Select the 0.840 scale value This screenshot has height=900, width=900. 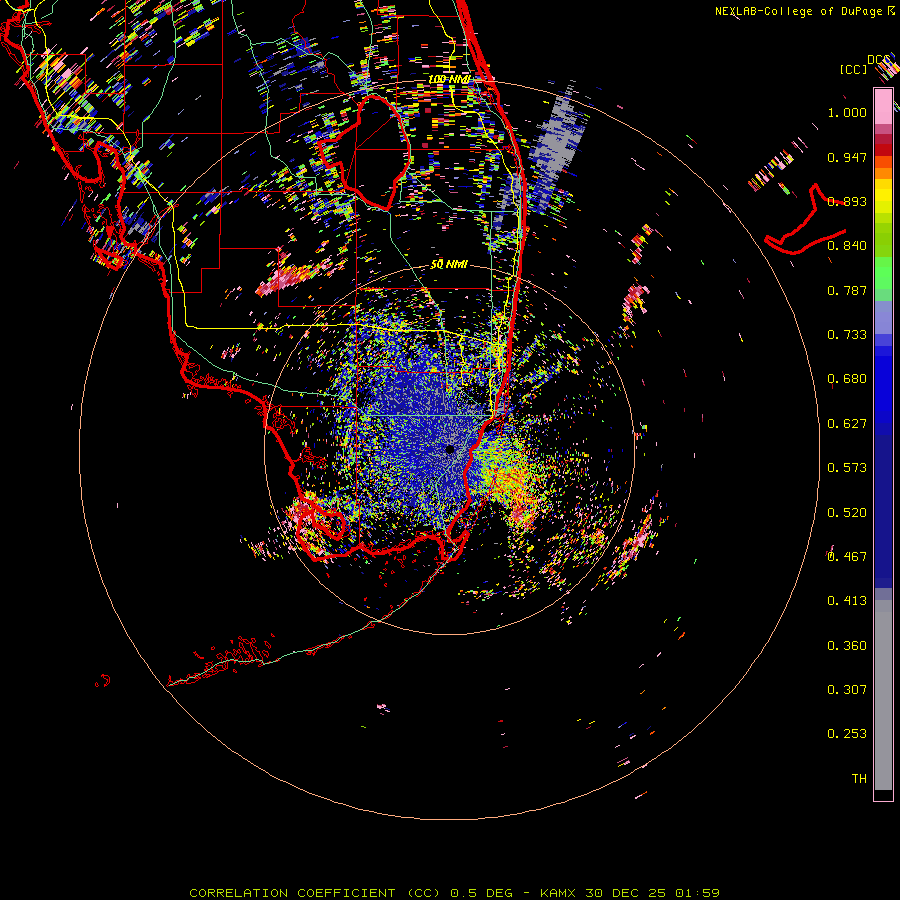tap(847, 246)
